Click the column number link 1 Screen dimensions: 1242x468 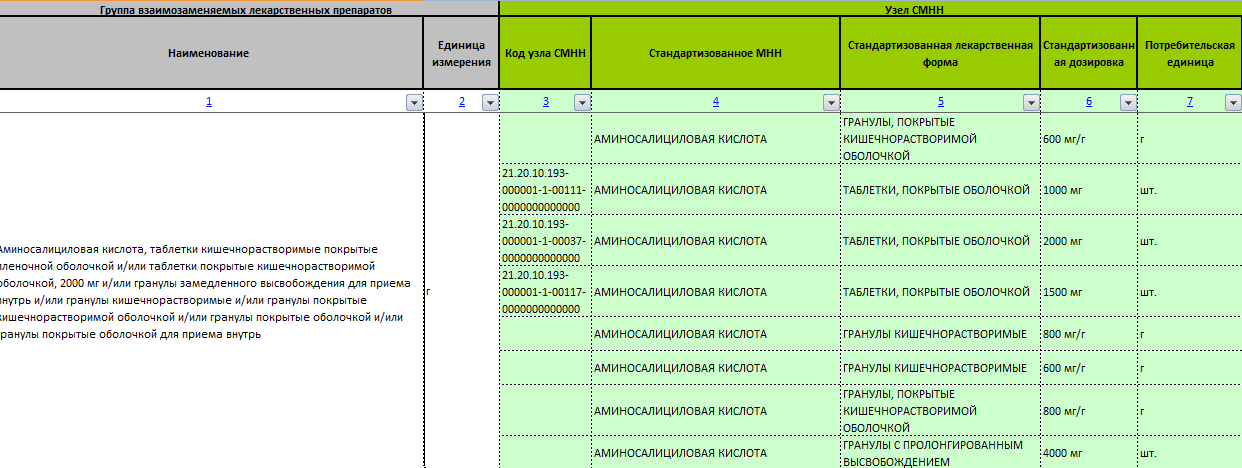coord(208,102)
